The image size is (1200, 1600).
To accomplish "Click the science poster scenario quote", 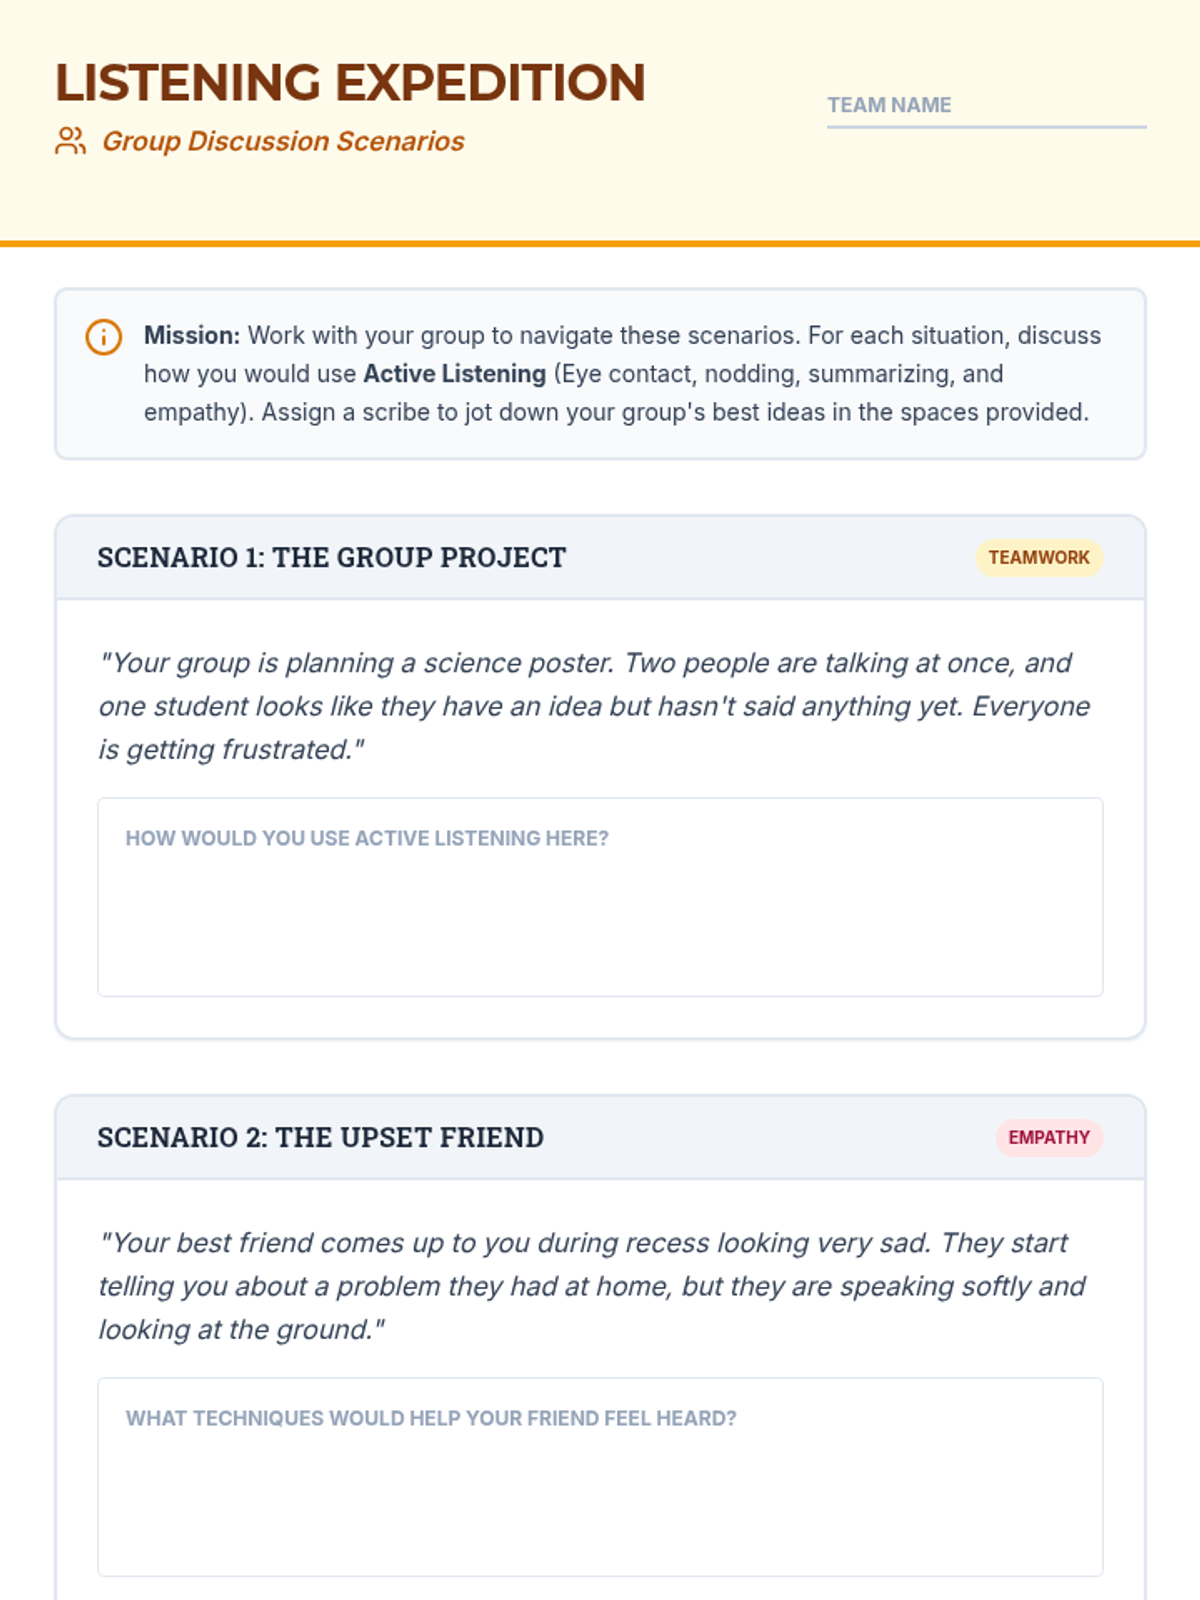I will pyautogui.click(x=595, y=706).
